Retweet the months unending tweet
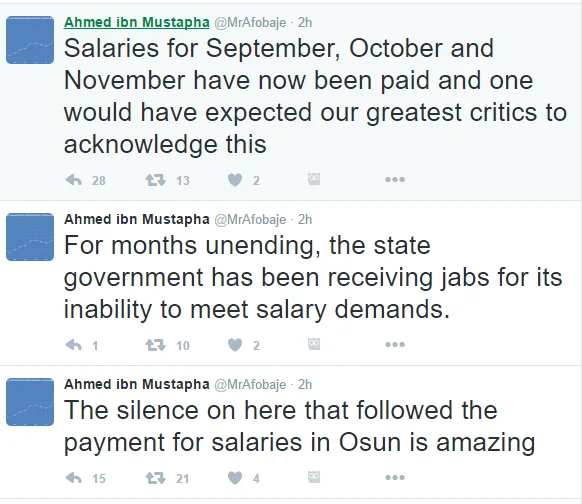Viewport: 582px width, 504px height. [155, 346]
